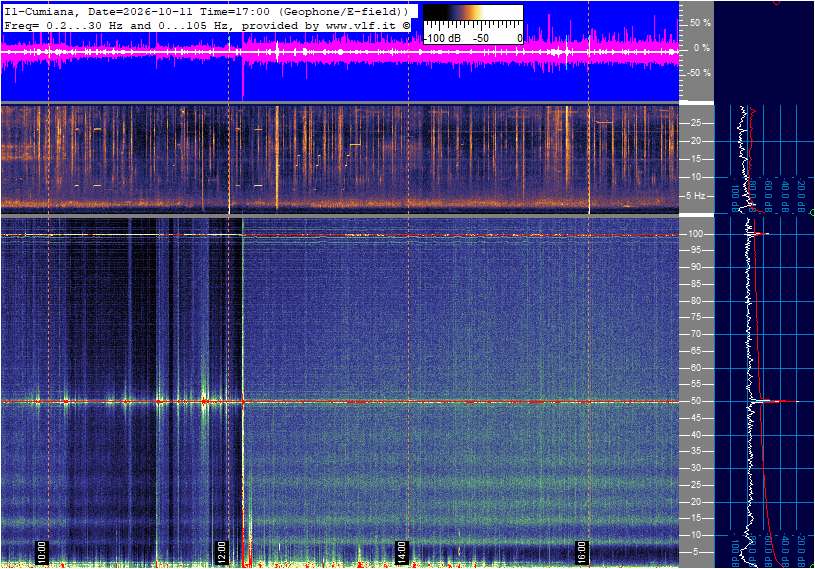Click the '40' frequency axis label
Image resolution: width=815 pixels, height=569 pixels.
coord(695,435)
